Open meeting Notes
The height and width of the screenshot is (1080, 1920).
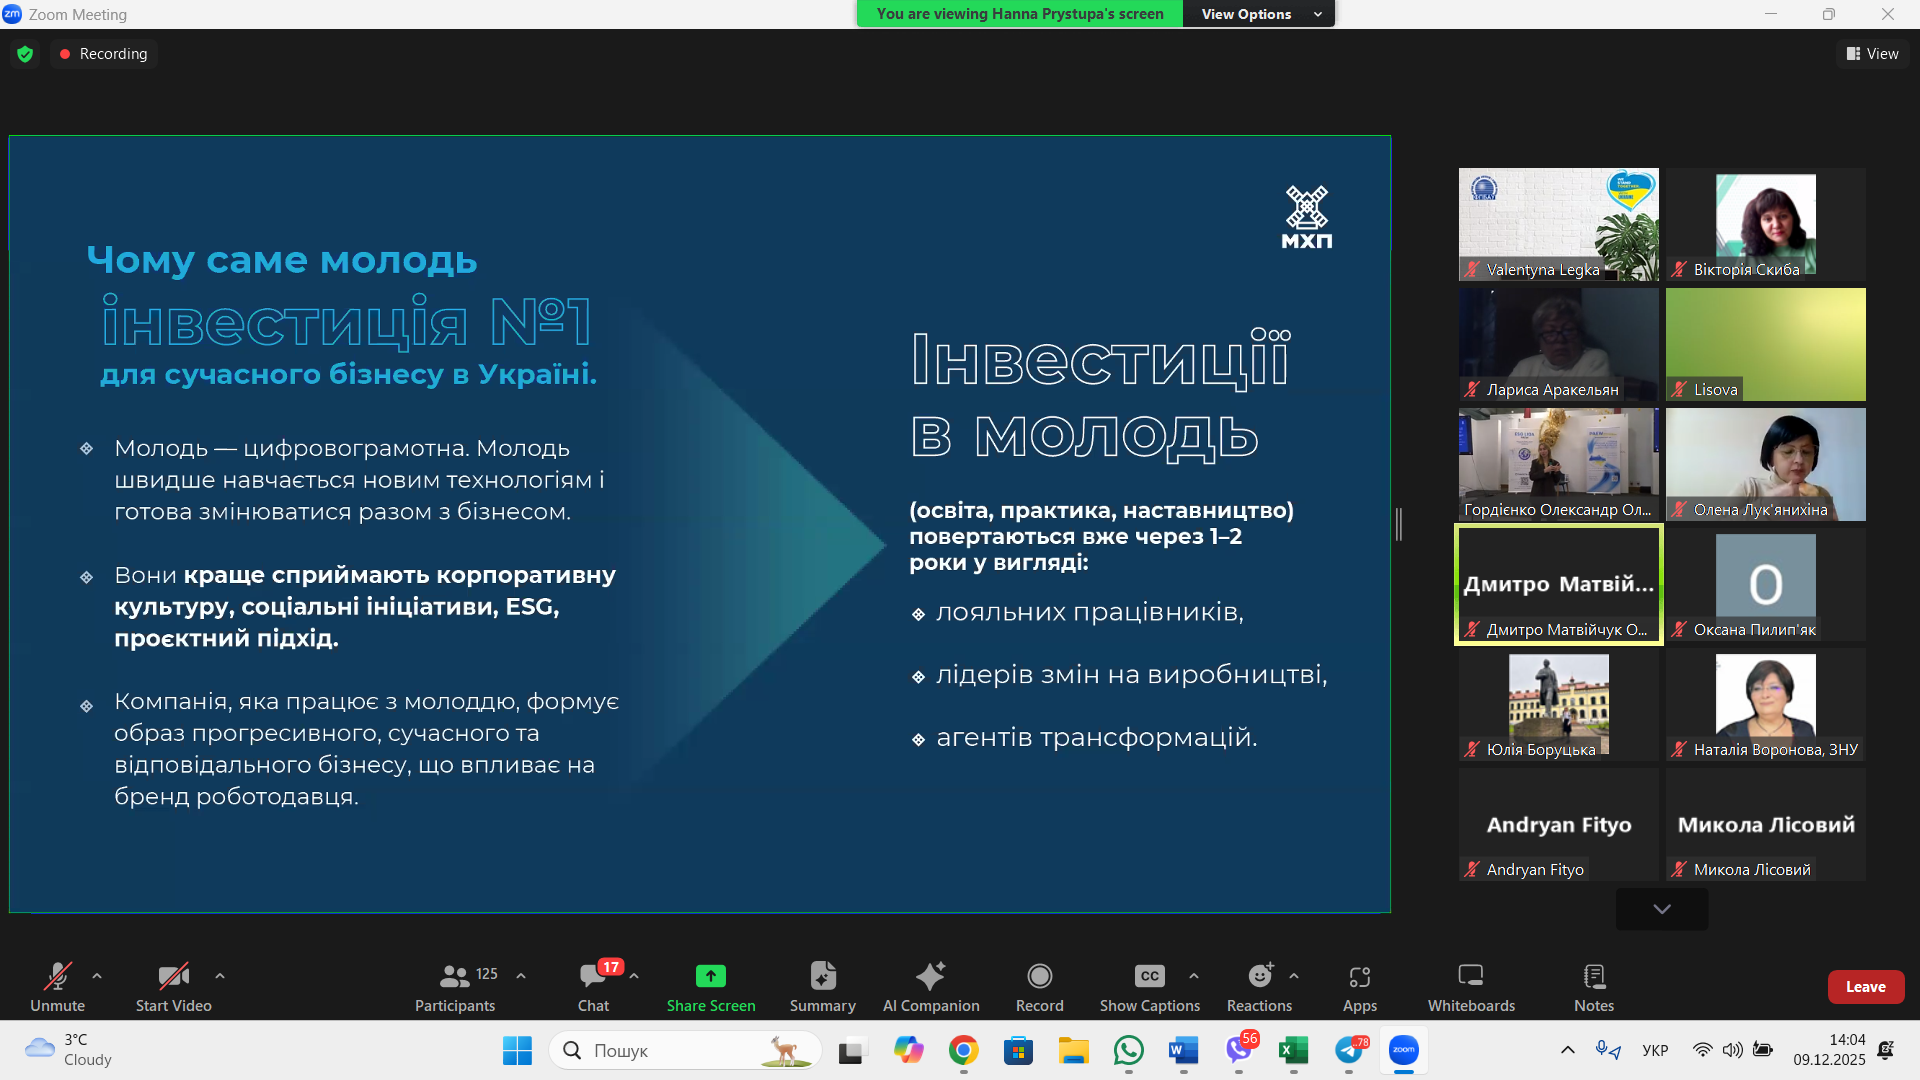pos(1592,985)
